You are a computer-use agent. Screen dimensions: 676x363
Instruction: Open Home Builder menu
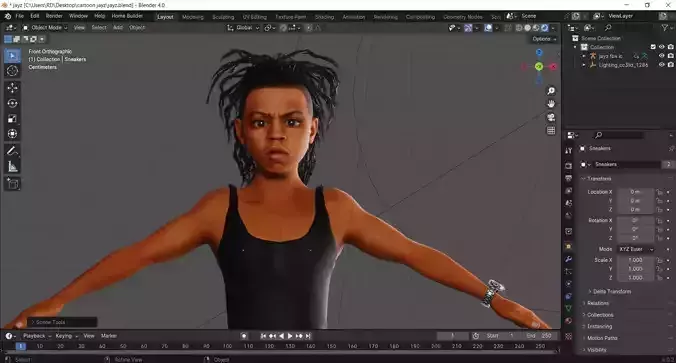click(127, 16)
